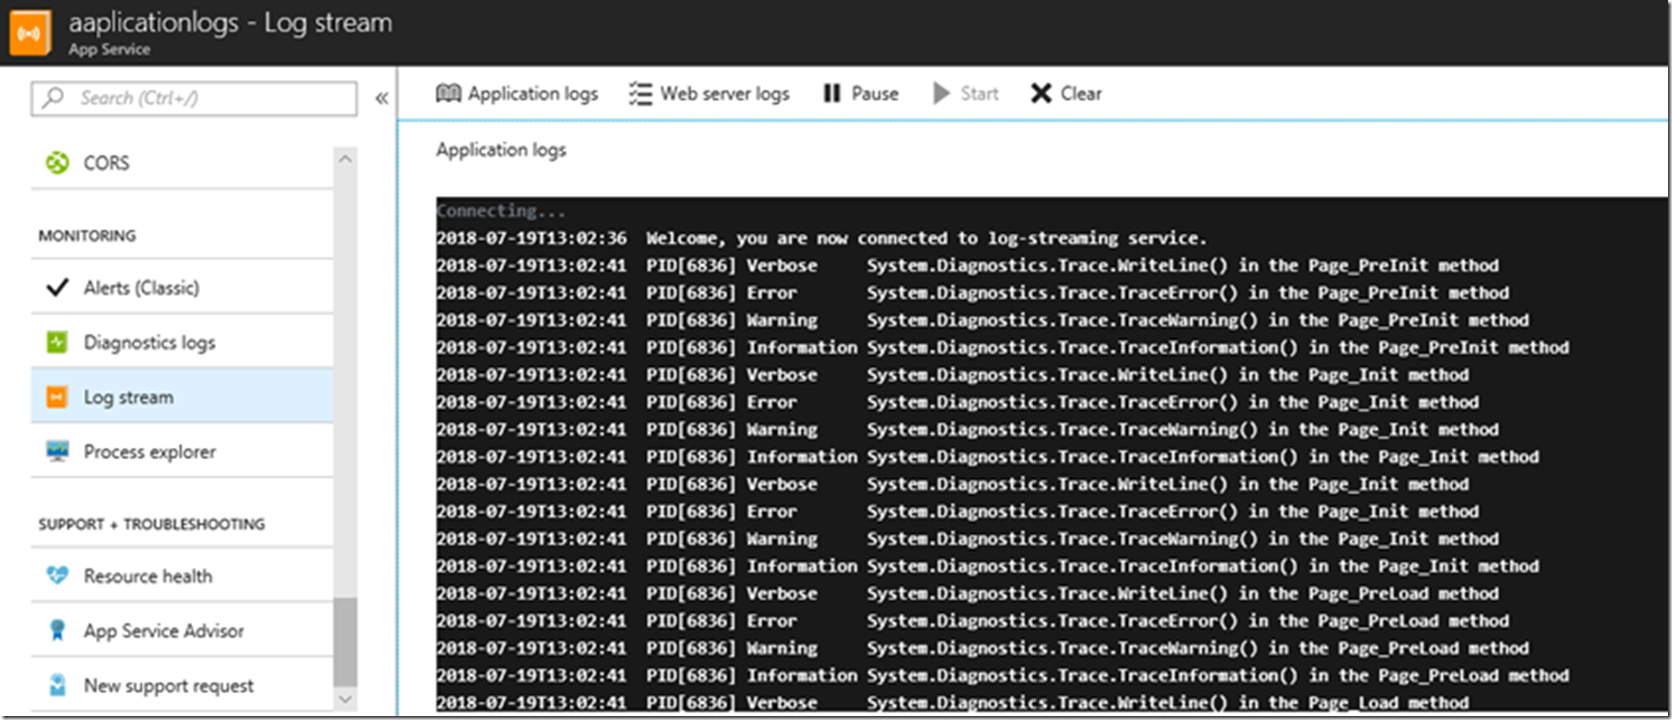The width and height of the screenshot is (1672, 720).
Task: Click the Web server logs list icon
Action: click(x=640, y=93)
